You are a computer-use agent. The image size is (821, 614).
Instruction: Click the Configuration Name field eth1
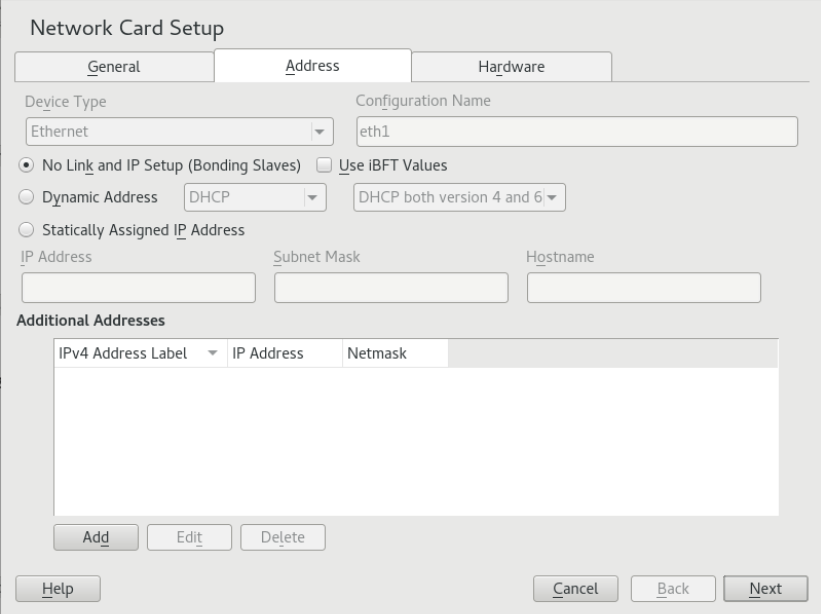(x=576, y=131)
